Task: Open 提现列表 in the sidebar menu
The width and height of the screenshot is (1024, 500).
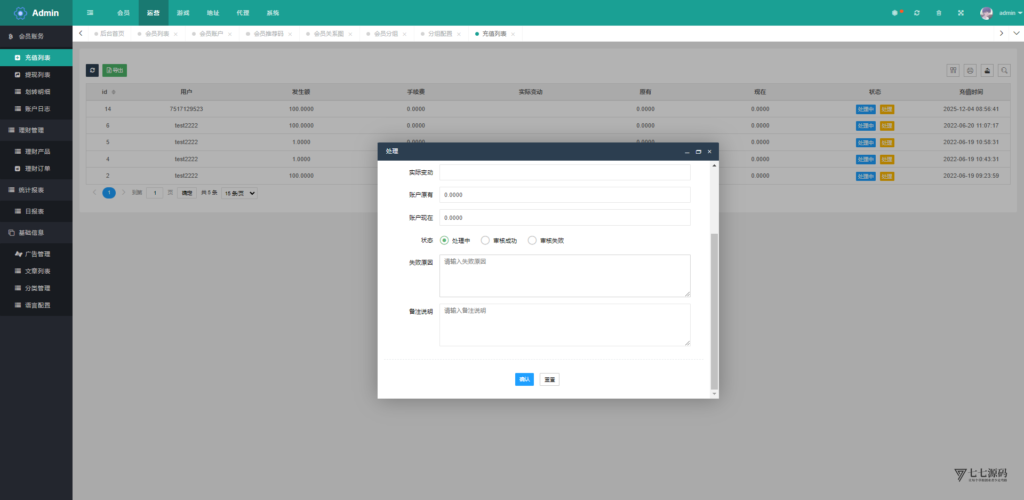Action: [x=37, y=74]
